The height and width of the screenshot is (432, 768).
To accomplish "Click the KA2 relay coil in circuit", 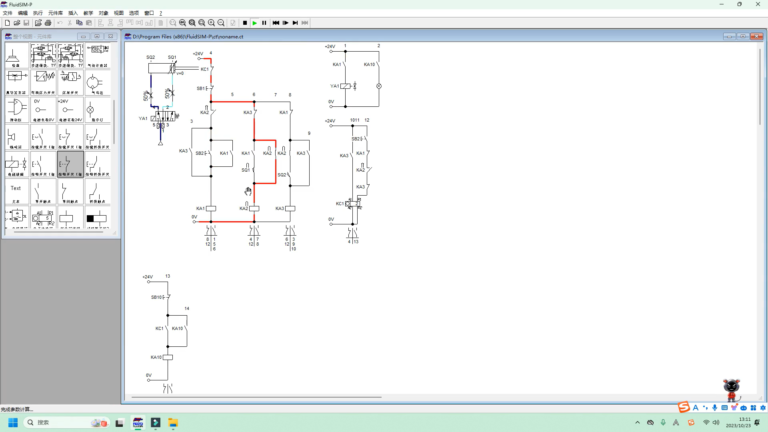I will point(254,208).
